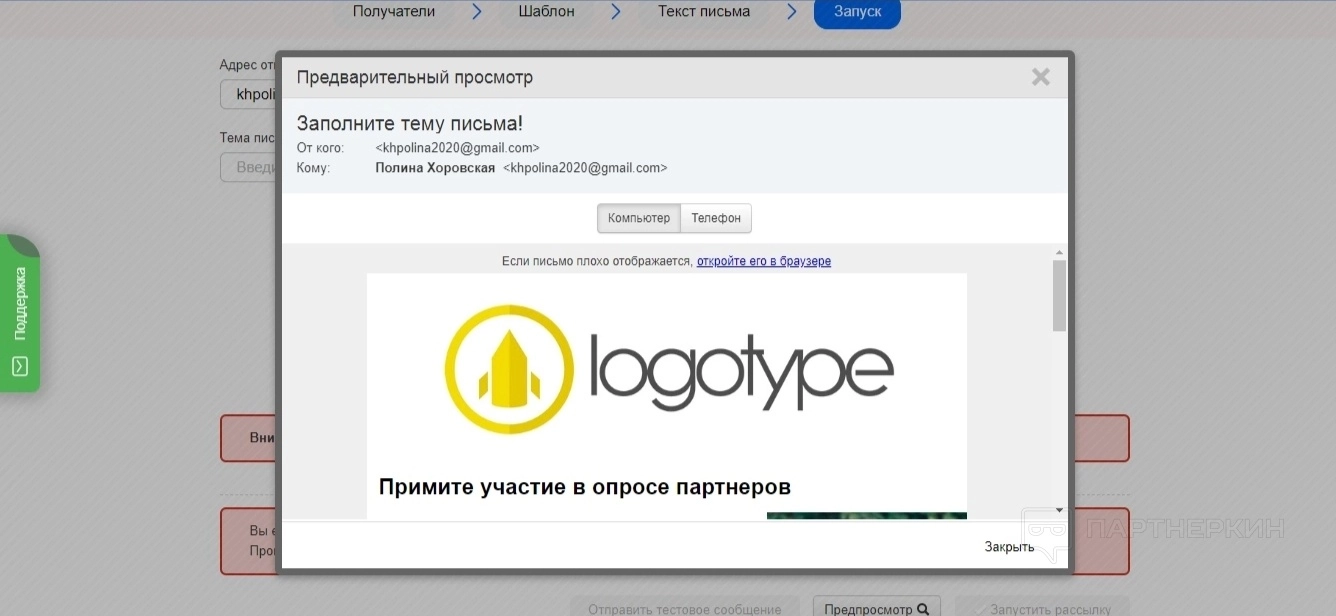This screenshot has height=616, width=1336.
Task: Switch preview to Телефон view
Action: pyautogui.click(x=716, y=218)
